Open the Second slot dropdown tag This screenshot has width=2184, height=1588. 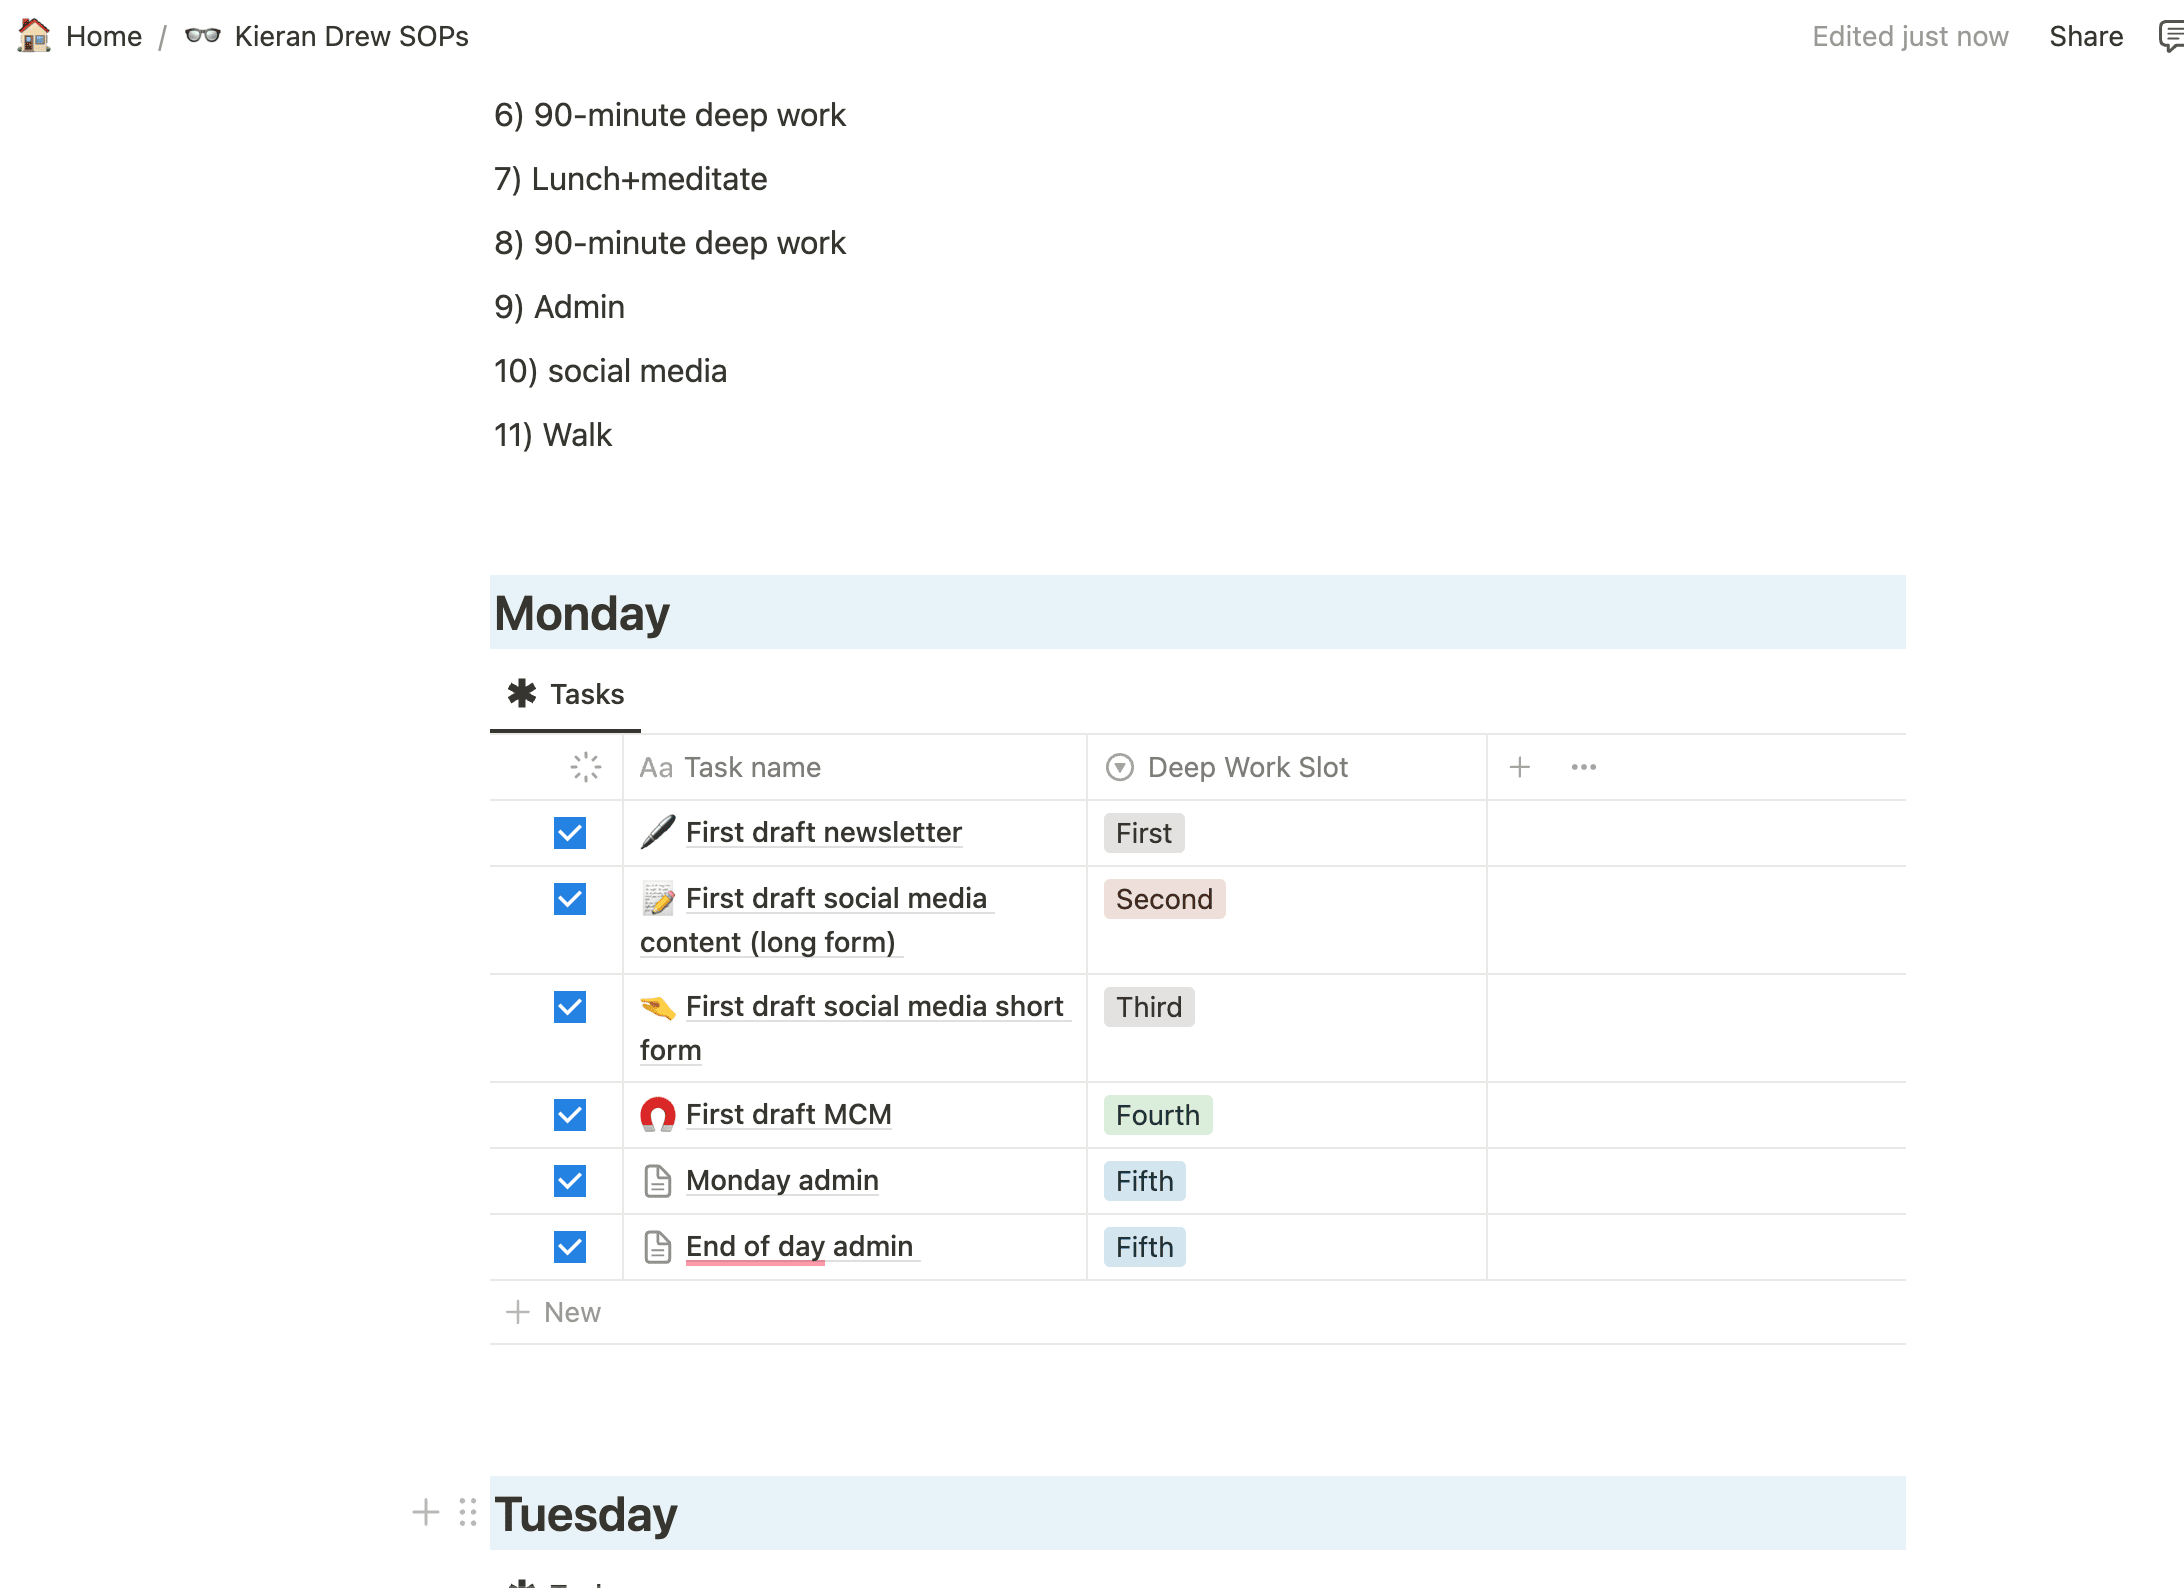point(1164,899)
